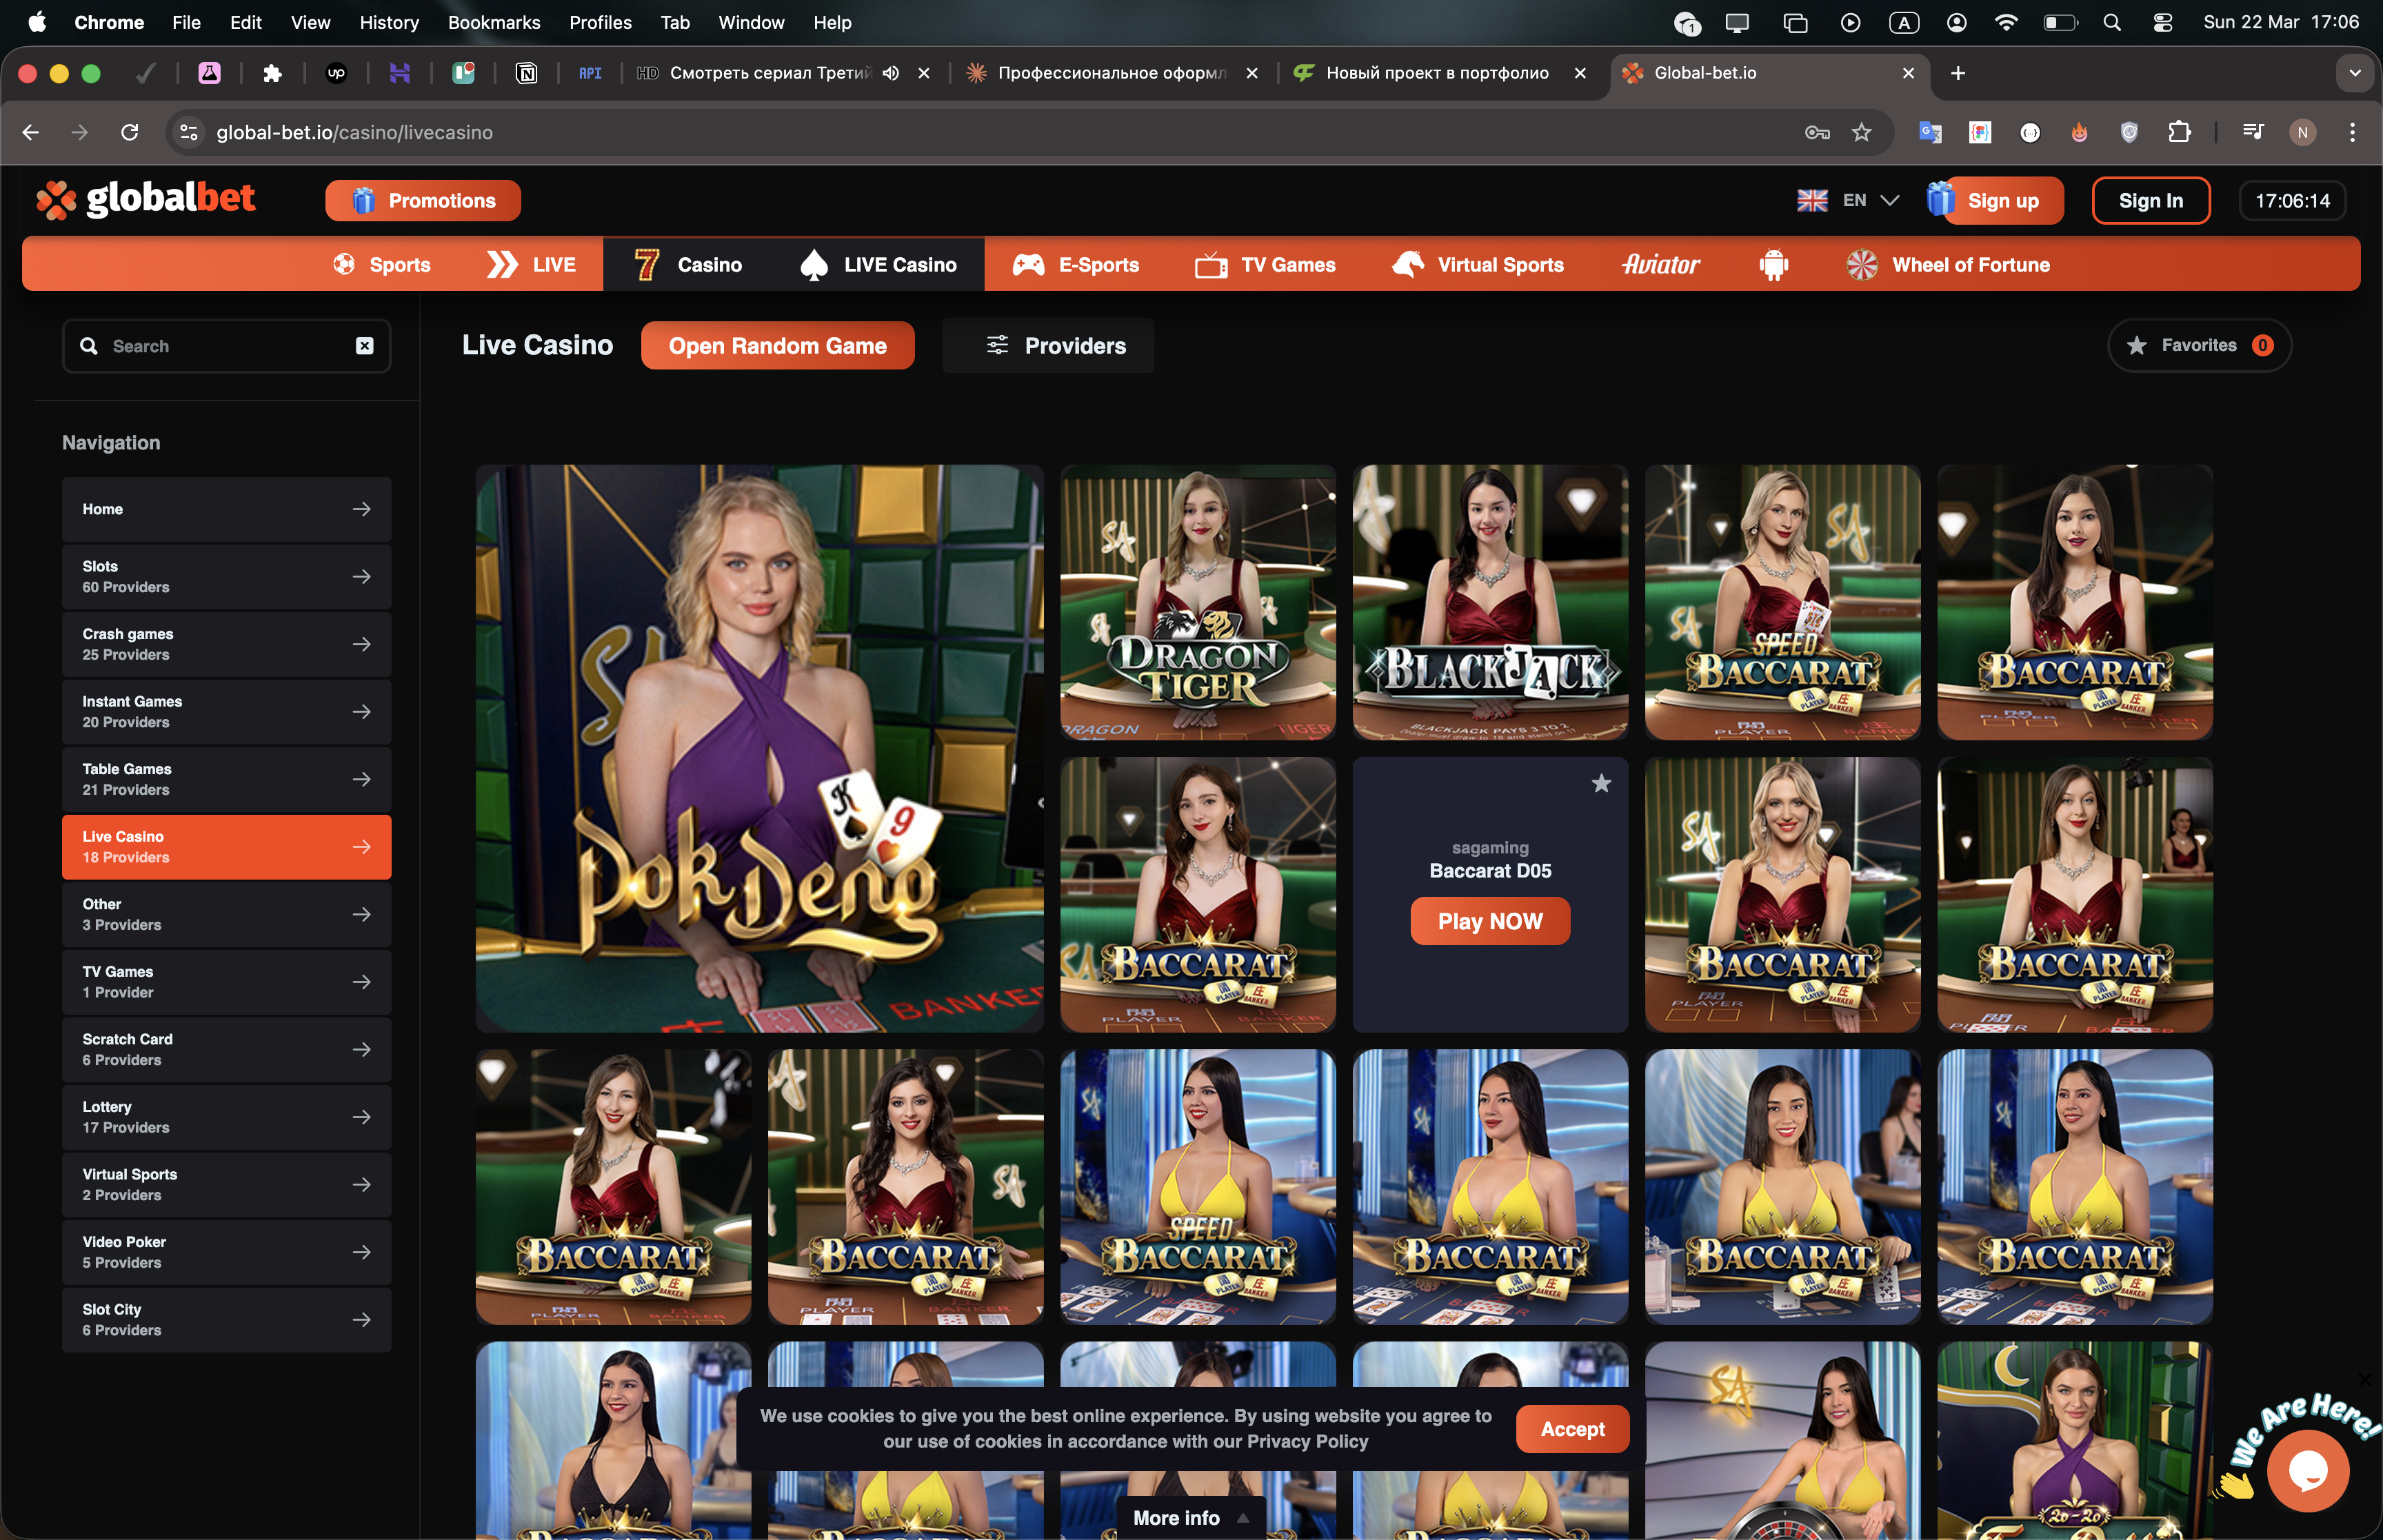The height and width of the screenshot is (1540, 2383).
Task: Open the password key icon in address bar
Action: (x=1817, y=132)
